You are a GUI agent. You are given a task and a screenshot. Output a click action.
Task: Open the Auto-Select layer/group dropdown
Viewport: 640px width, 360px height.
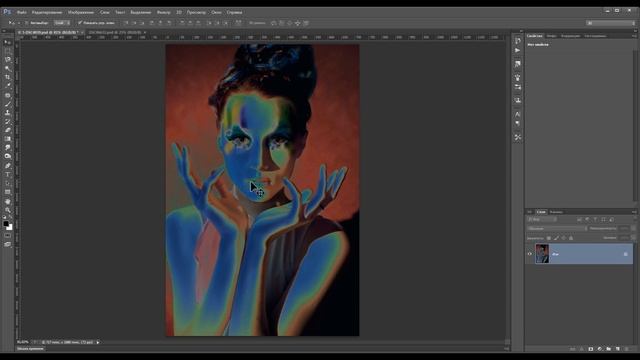click(x=62, y=23)
